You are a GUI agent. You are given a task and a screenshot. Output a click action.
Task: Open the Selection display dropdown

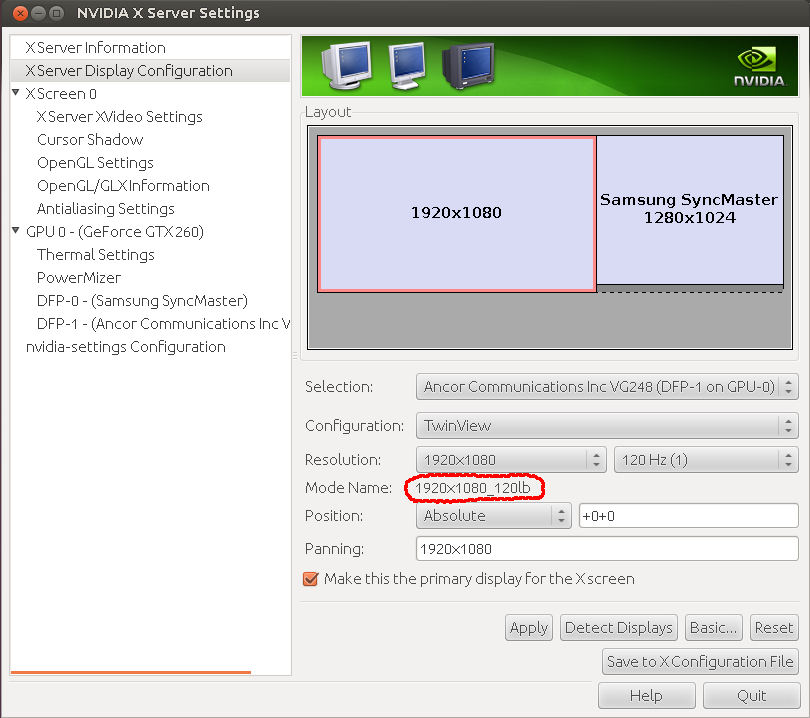coord(607,387)
